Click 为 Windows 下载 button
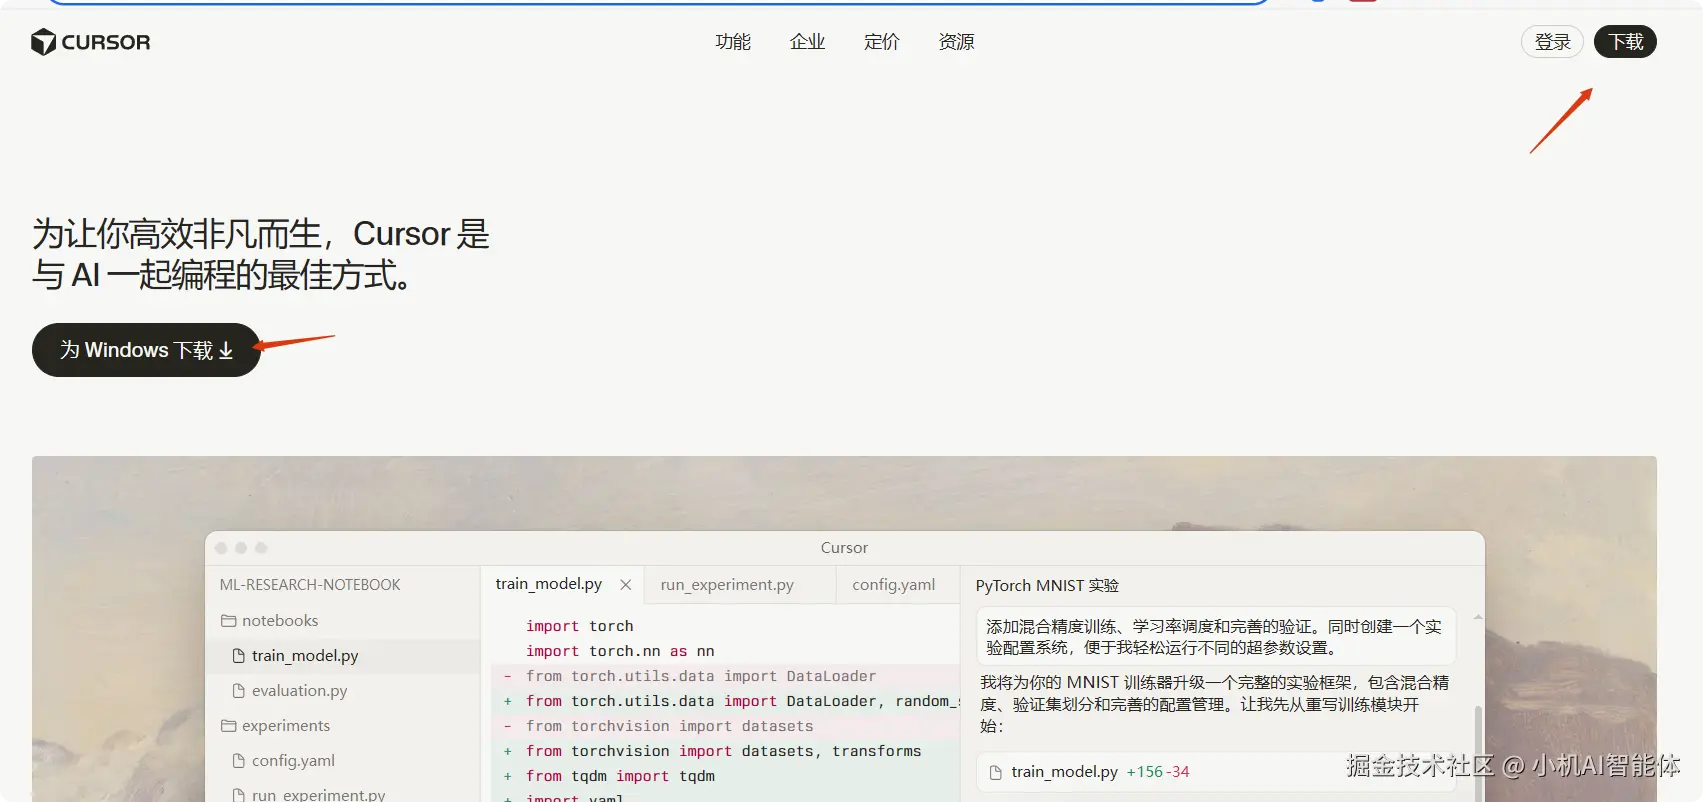 click(146, 350)
